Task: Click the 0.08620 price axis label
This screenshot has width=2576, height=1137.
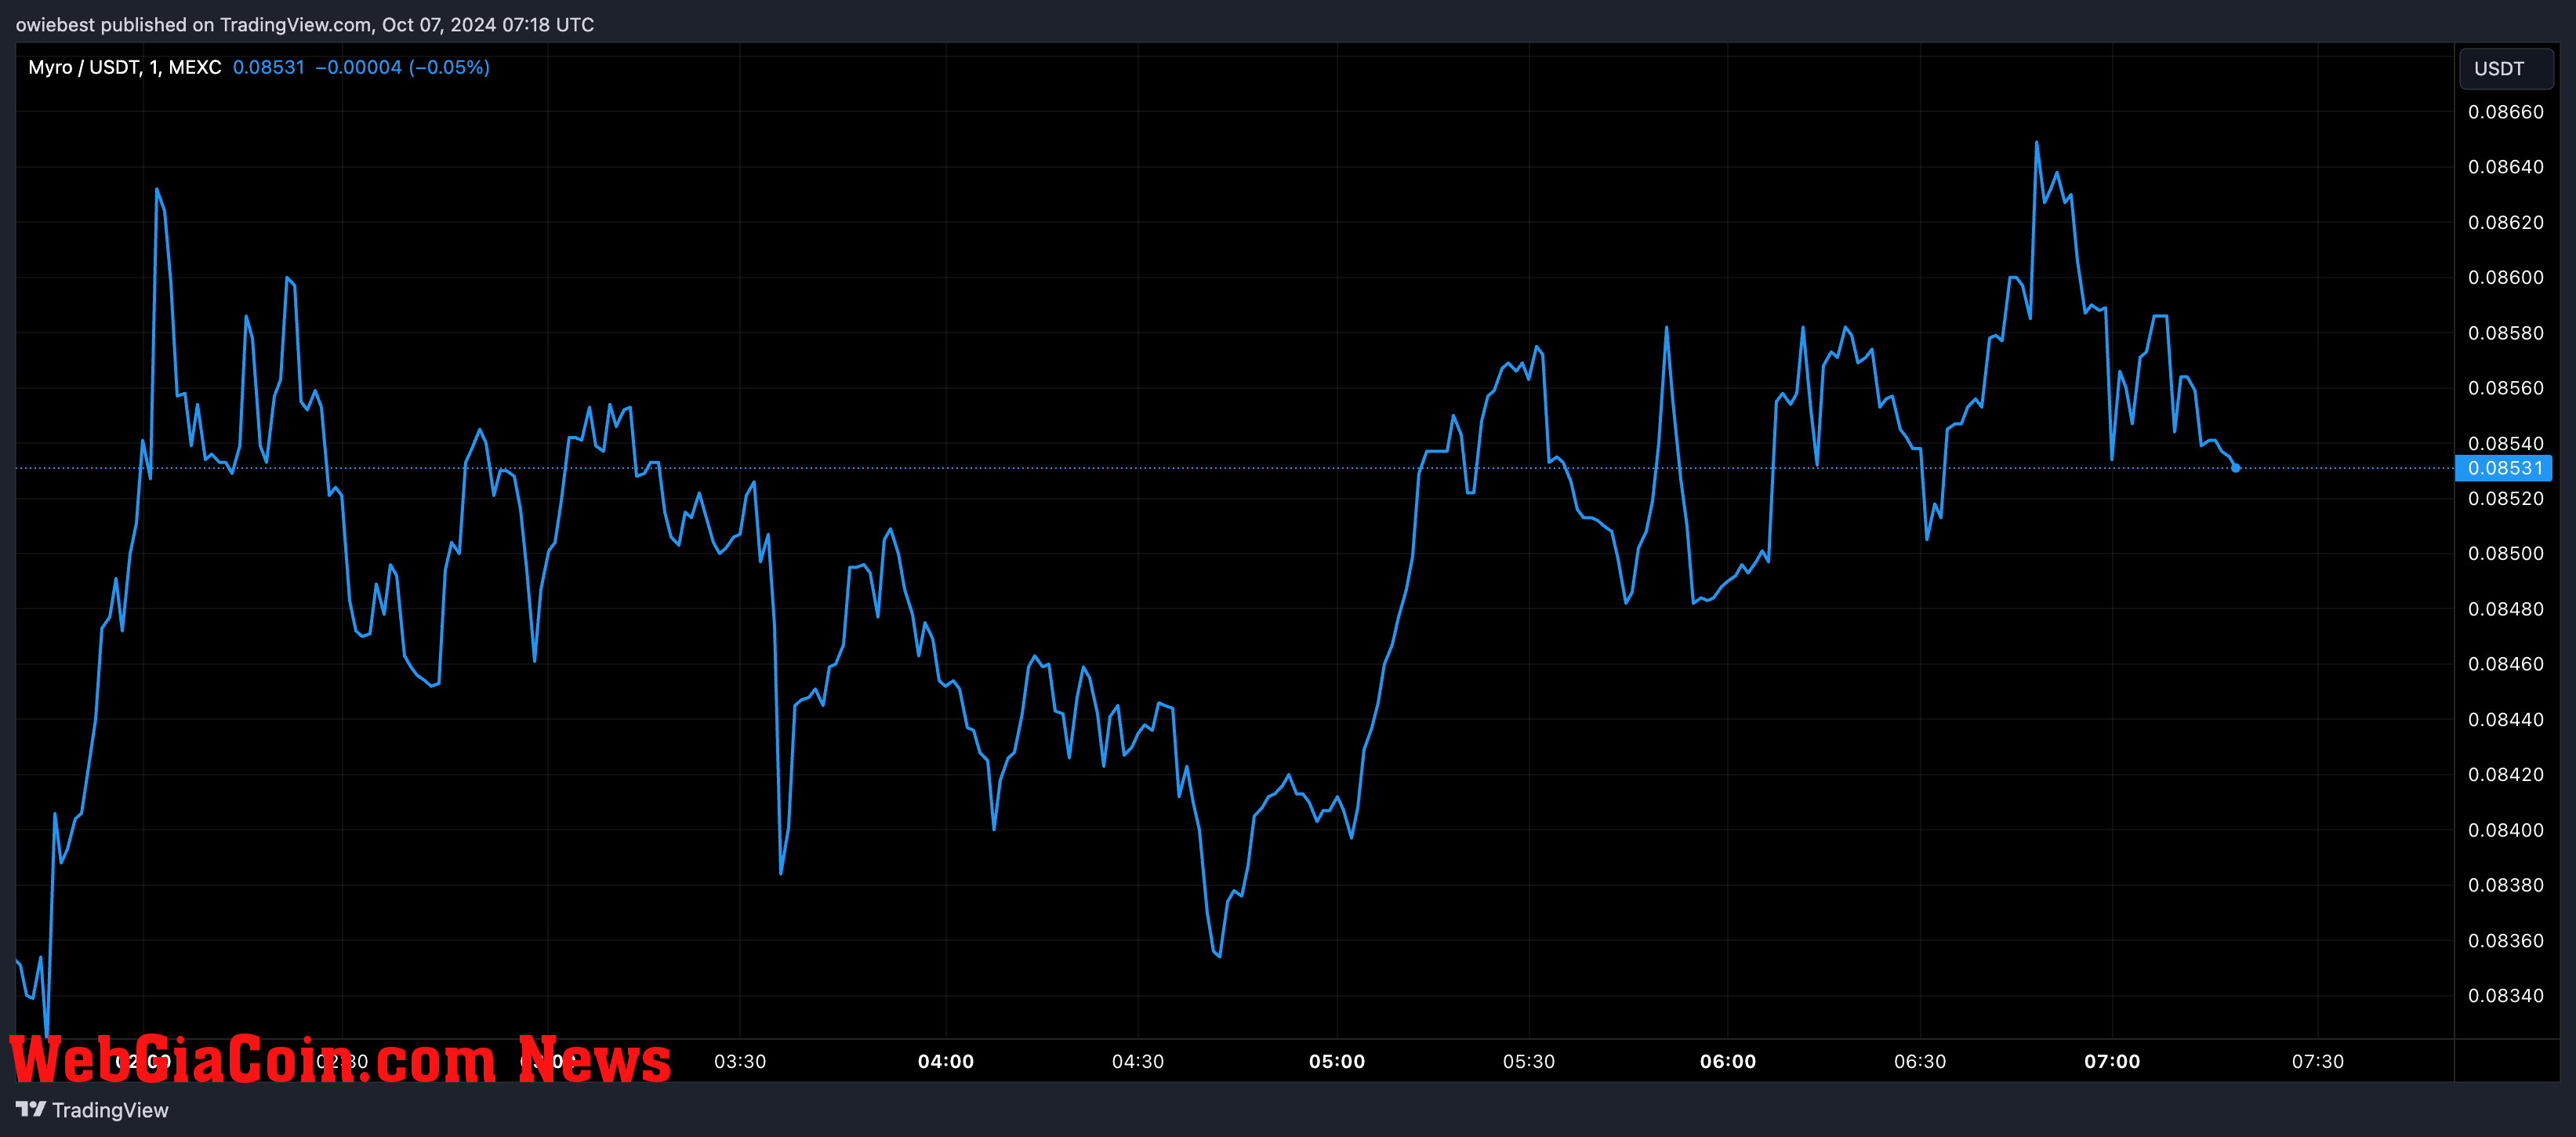Action: coord(2505,222)
